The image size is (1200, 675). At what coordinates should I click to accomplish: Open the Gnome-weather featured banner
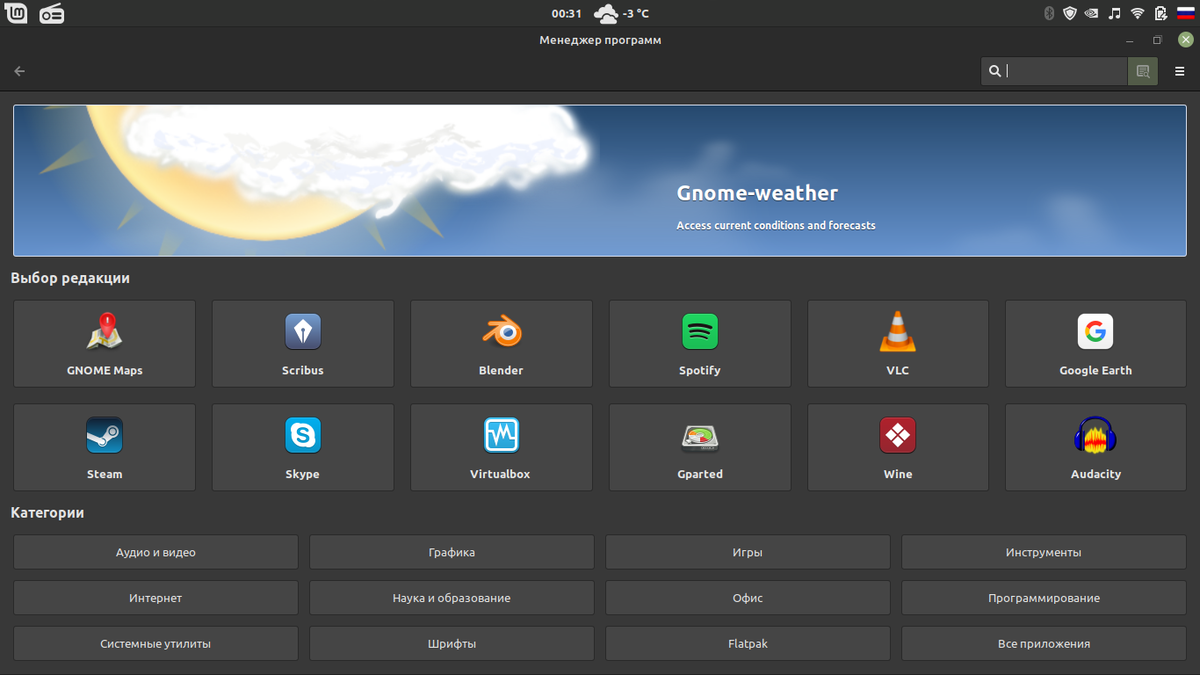(599, 180)
